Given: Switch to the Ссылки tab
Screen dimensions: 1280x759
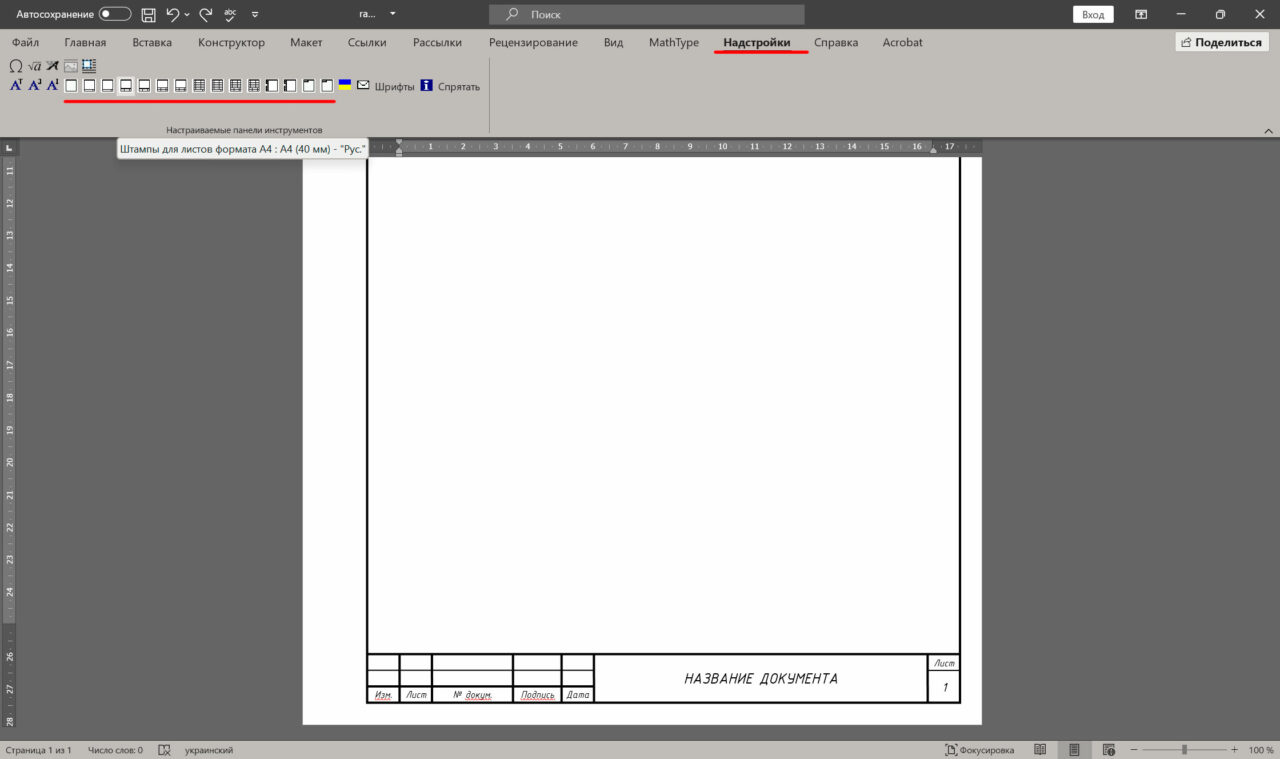Looking at the screenshot, I should [367, 43].
